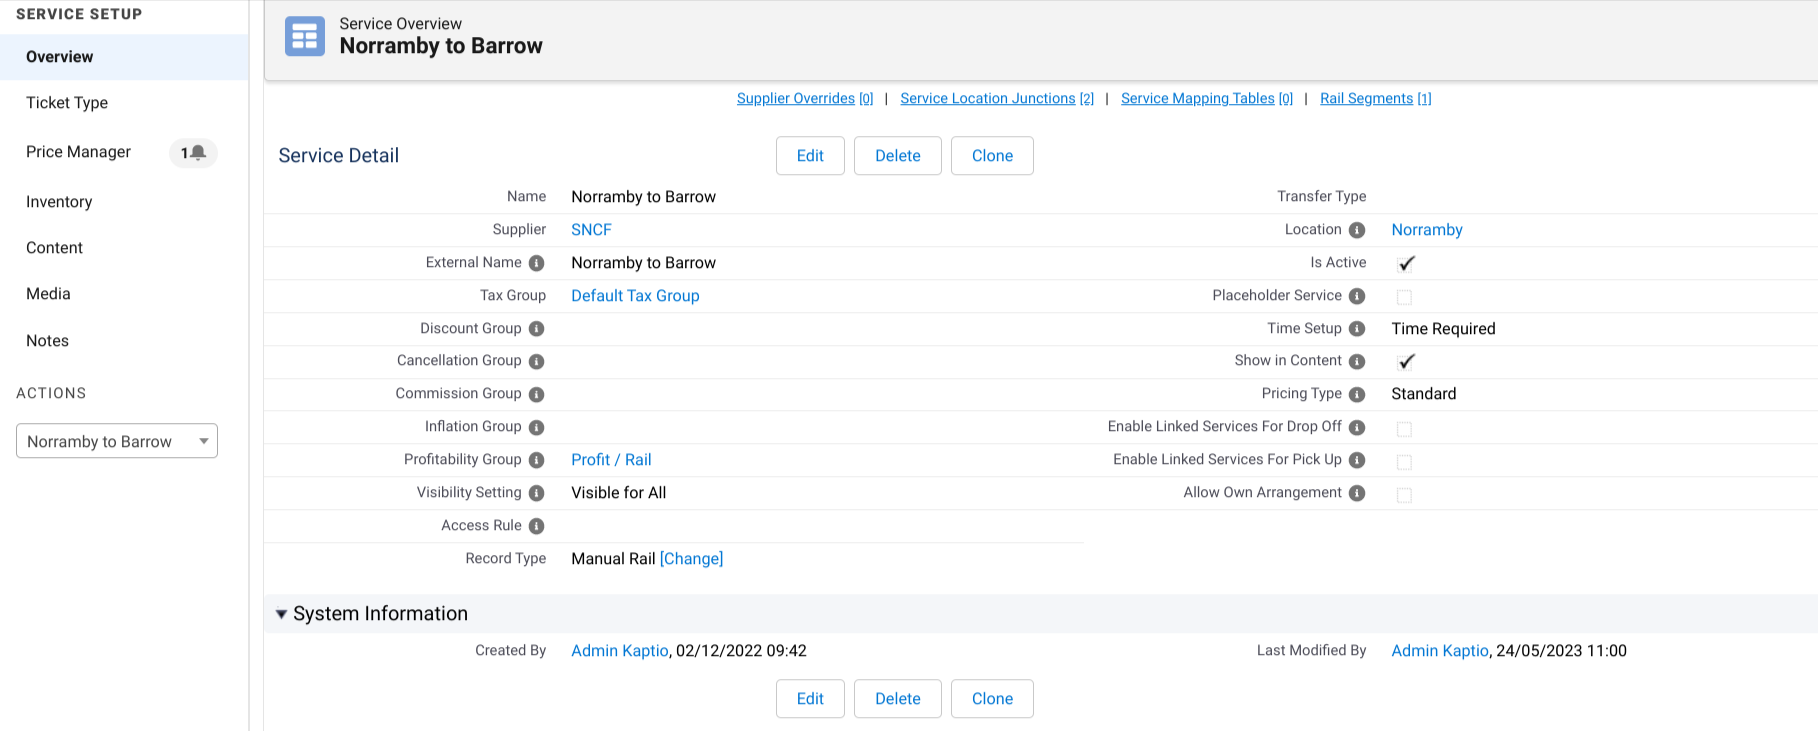
Task: Toggle the Is Active checkbox
Action: pyautogui.click(x=1405, y=264)
